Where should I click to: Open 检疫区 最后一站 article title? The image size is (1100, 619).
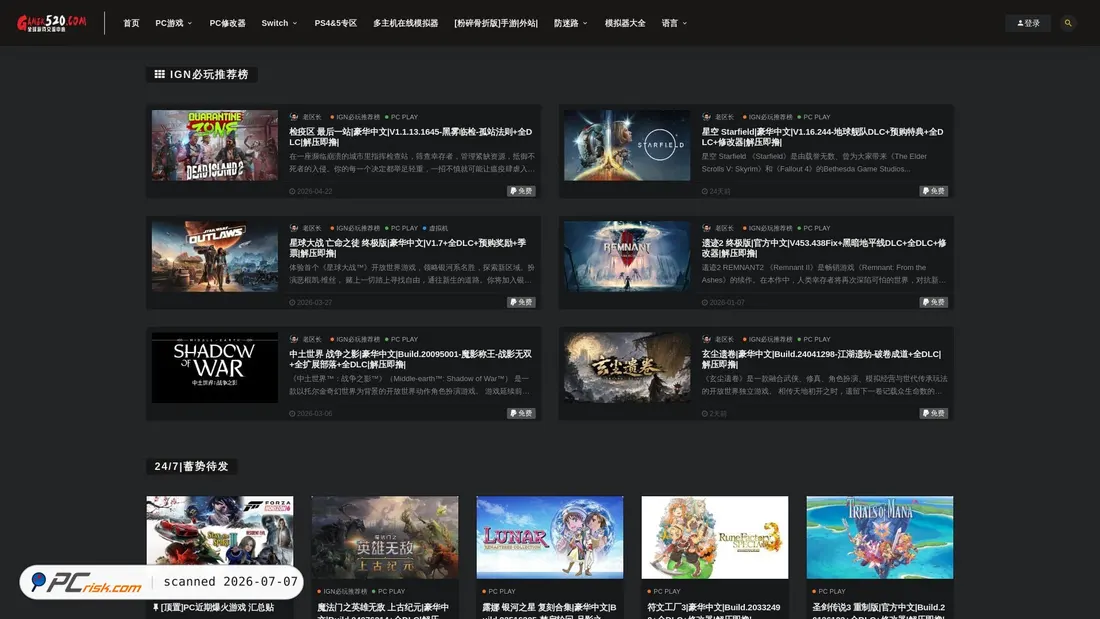pyautogui.click(x=410, y=137)
